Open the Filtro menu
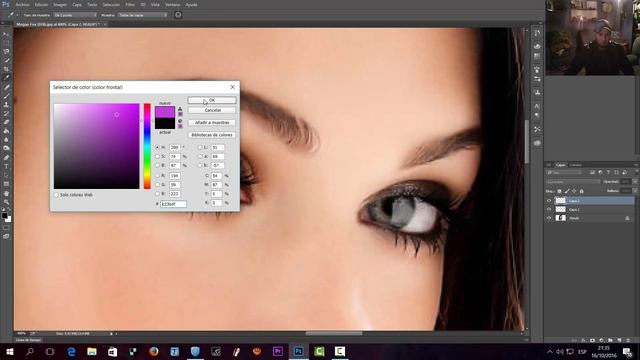 pos(130,5)
